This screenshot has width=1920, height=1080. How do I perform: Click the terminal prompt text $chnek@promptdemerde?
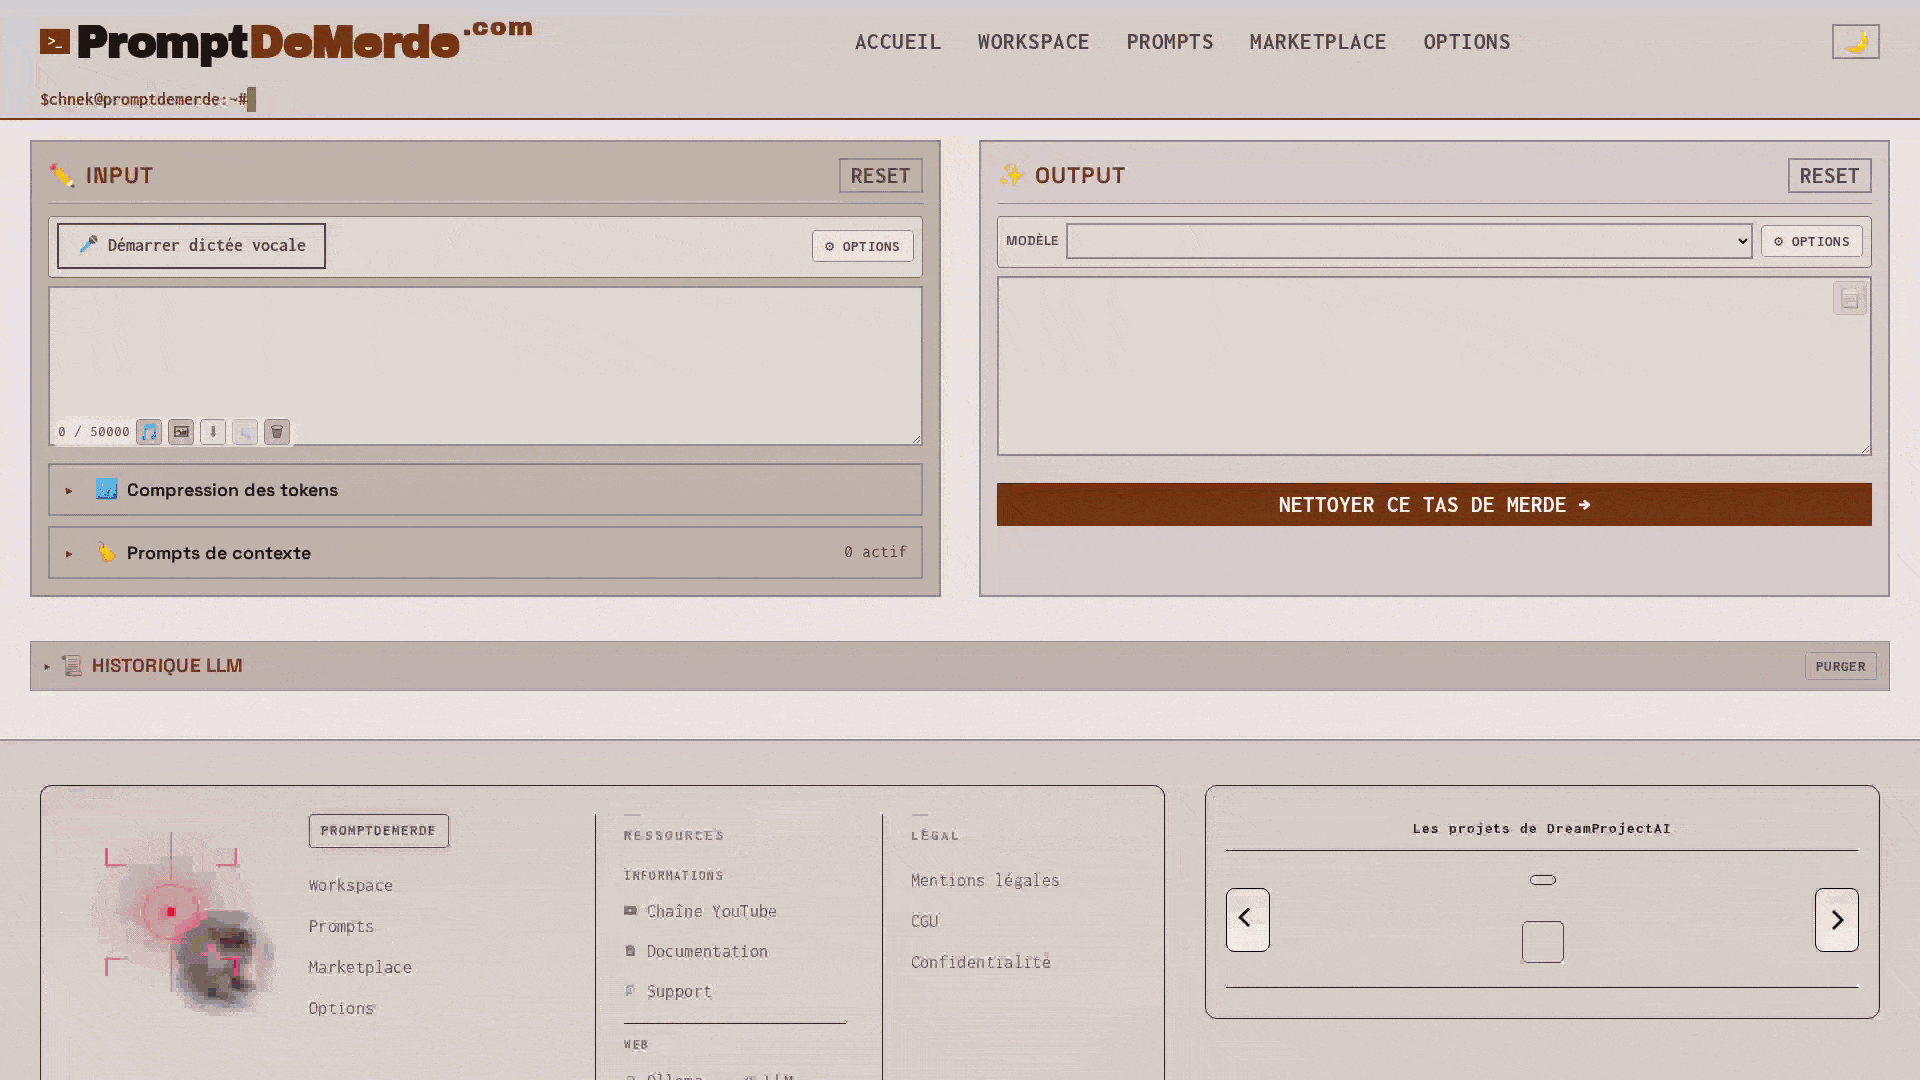143,100
